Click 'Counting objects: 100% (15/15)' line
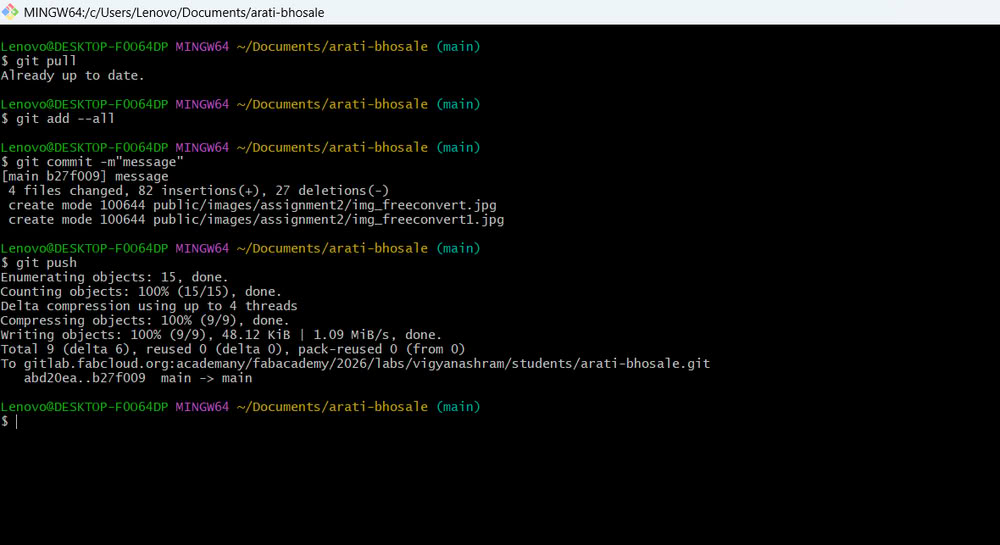 (x=141, y=292)
